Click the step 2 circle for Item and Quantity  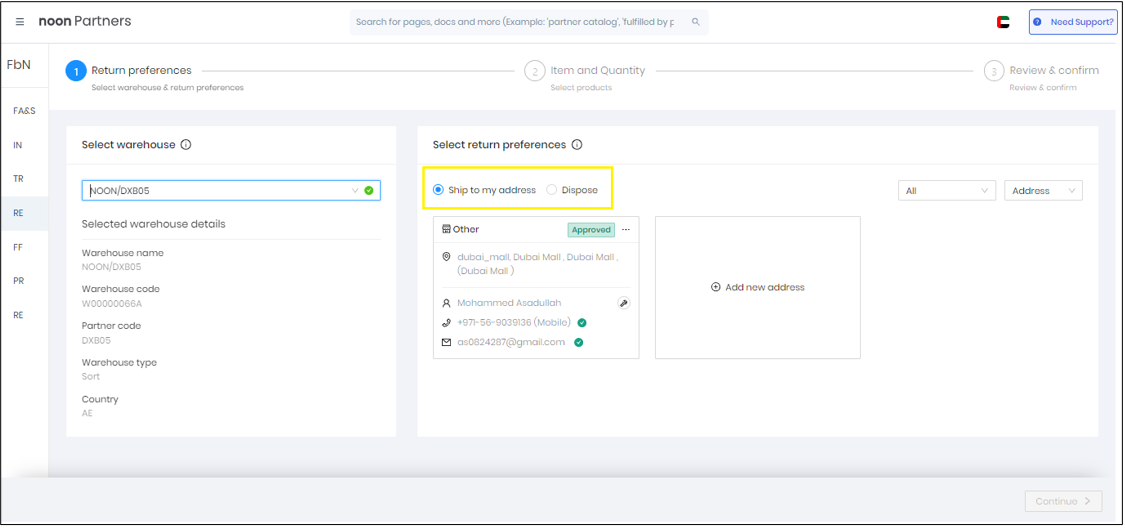(x=535, y=71)
